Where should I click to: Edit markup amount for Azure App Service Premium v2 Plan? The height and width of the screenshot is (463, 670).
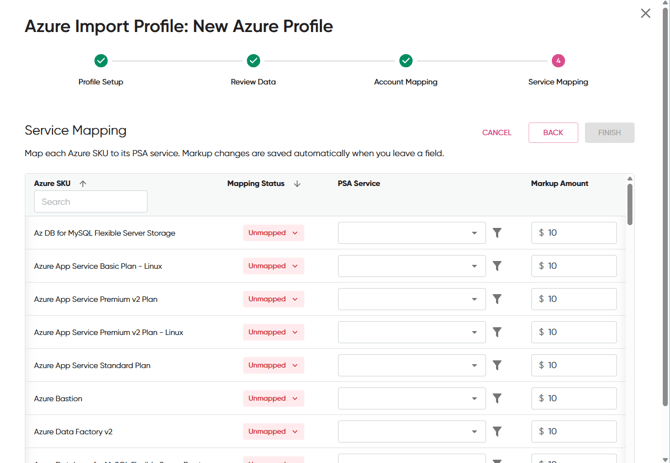pyautogui.click(x=574, y=299)
